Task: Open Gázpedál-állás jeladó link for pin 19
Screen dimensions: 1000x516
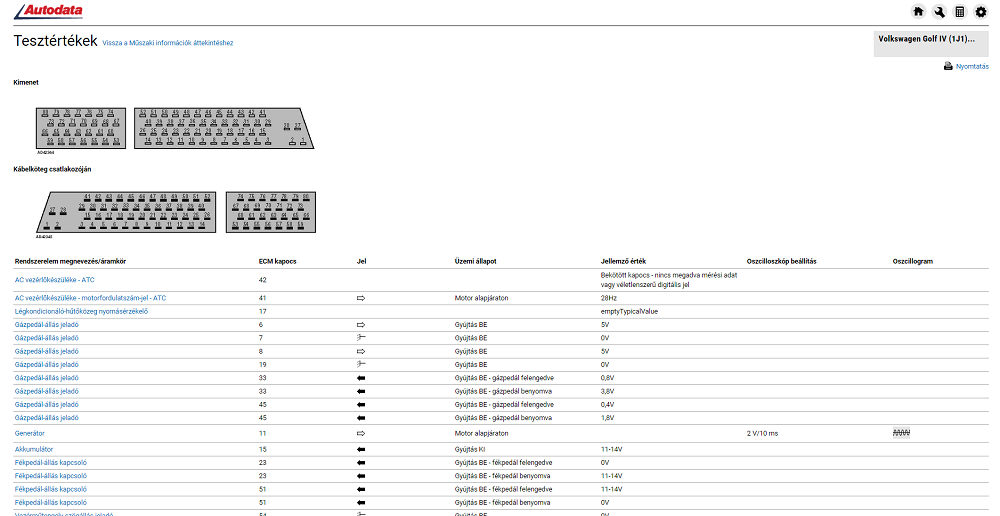Action: 47,365
